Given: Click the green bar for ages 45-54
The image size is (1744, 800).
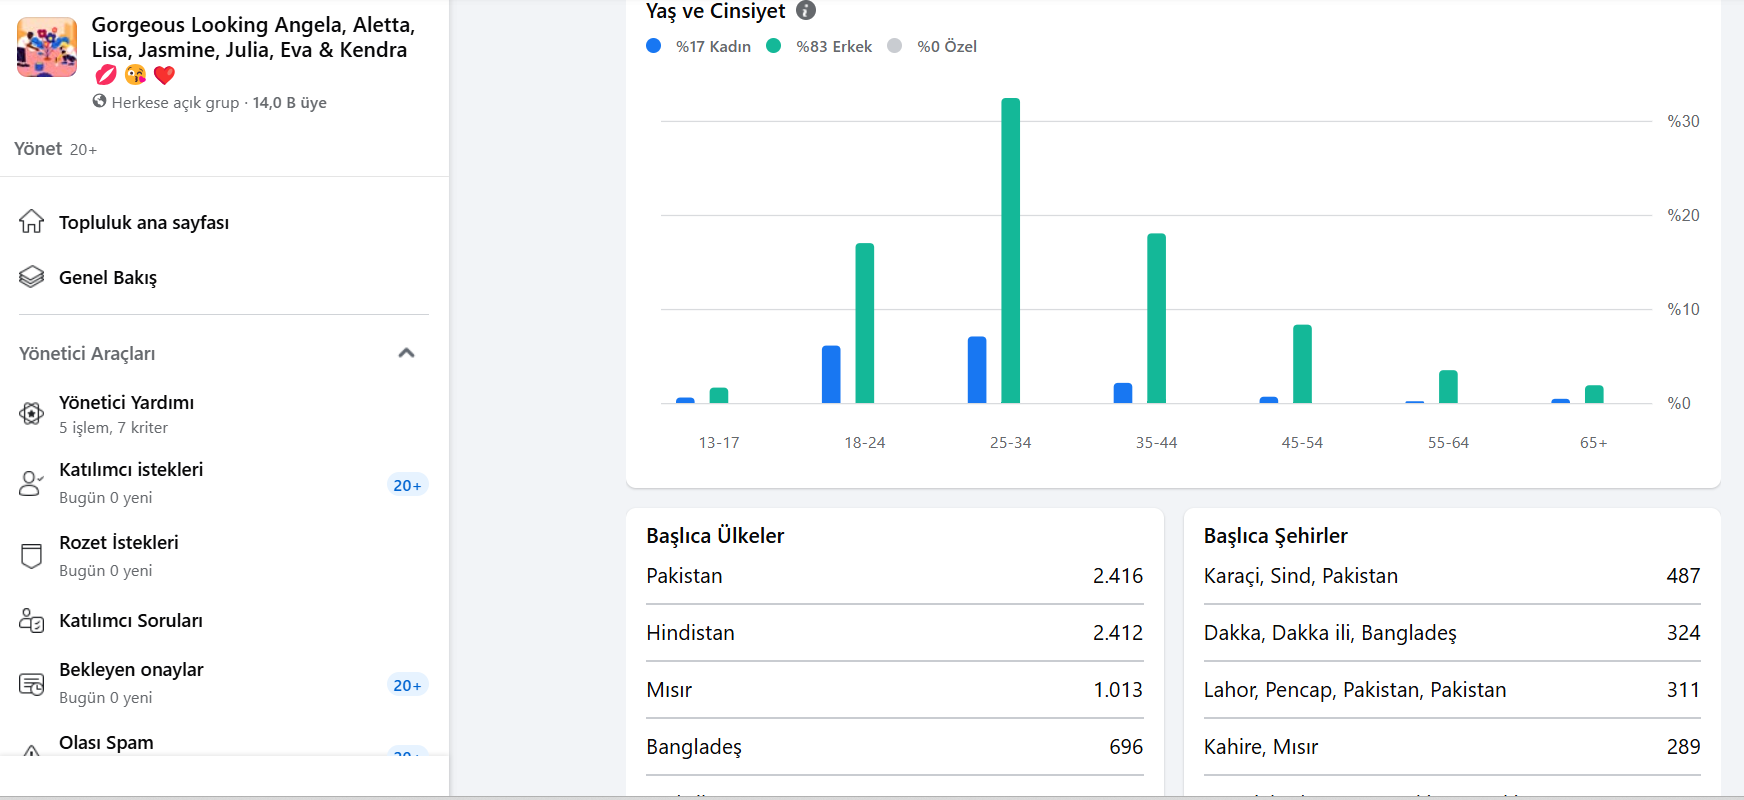Looking at the screenshot, I should [x=1302, y=364].
